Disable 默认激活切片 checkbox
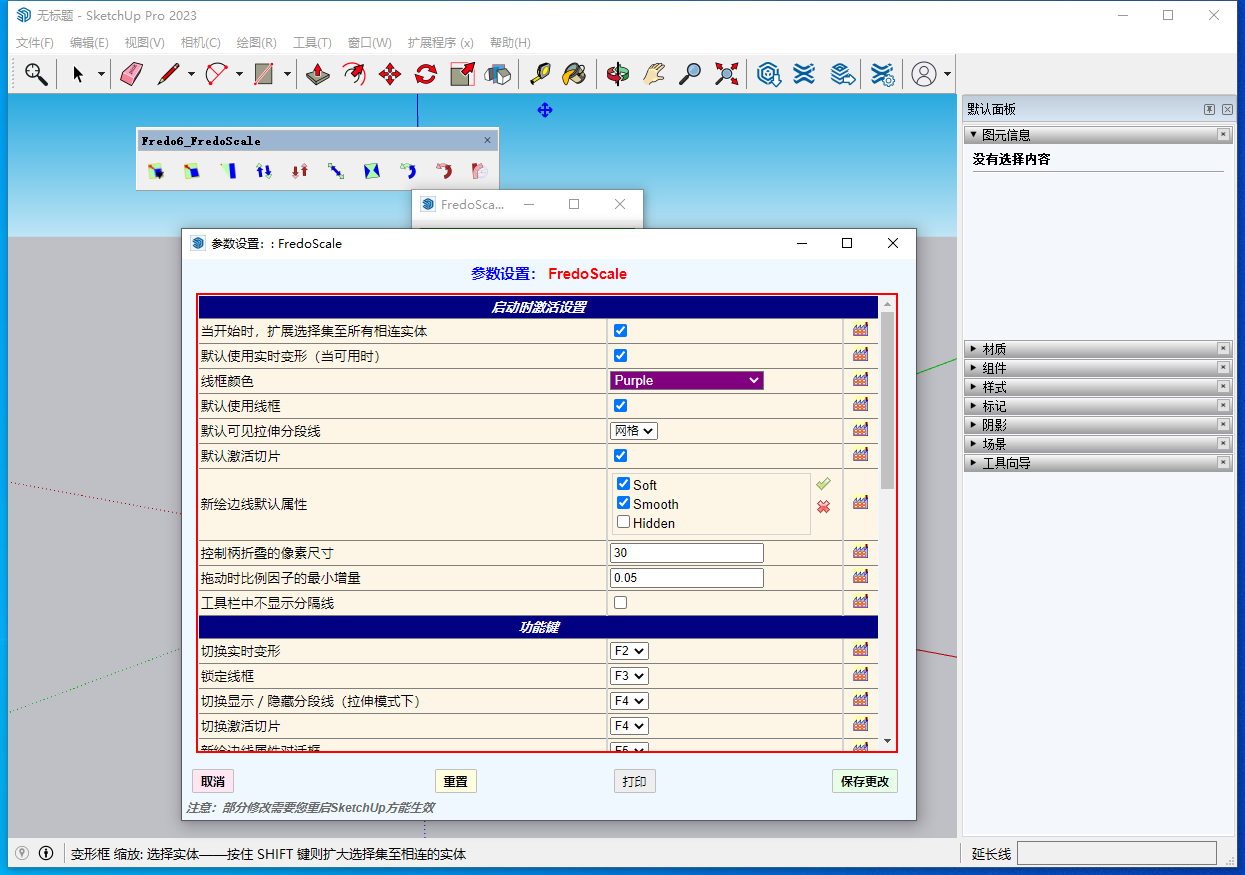 pyautogui.click(x=620, y=455)
